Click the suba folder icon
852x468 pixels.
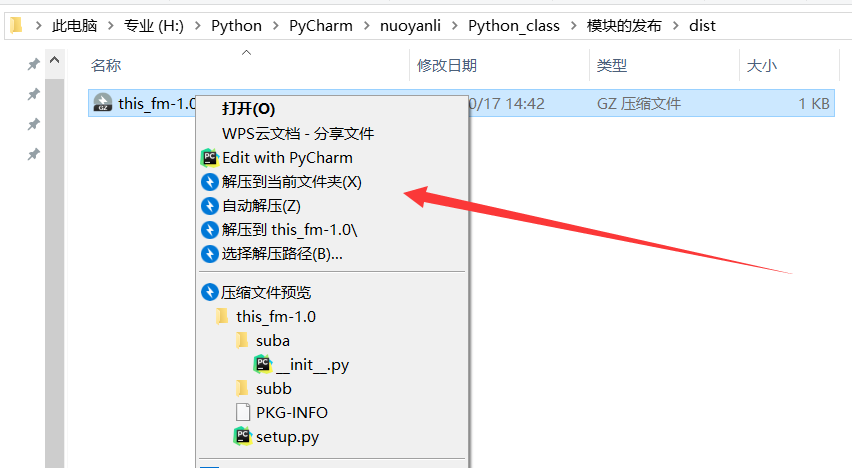coord(242,341)
